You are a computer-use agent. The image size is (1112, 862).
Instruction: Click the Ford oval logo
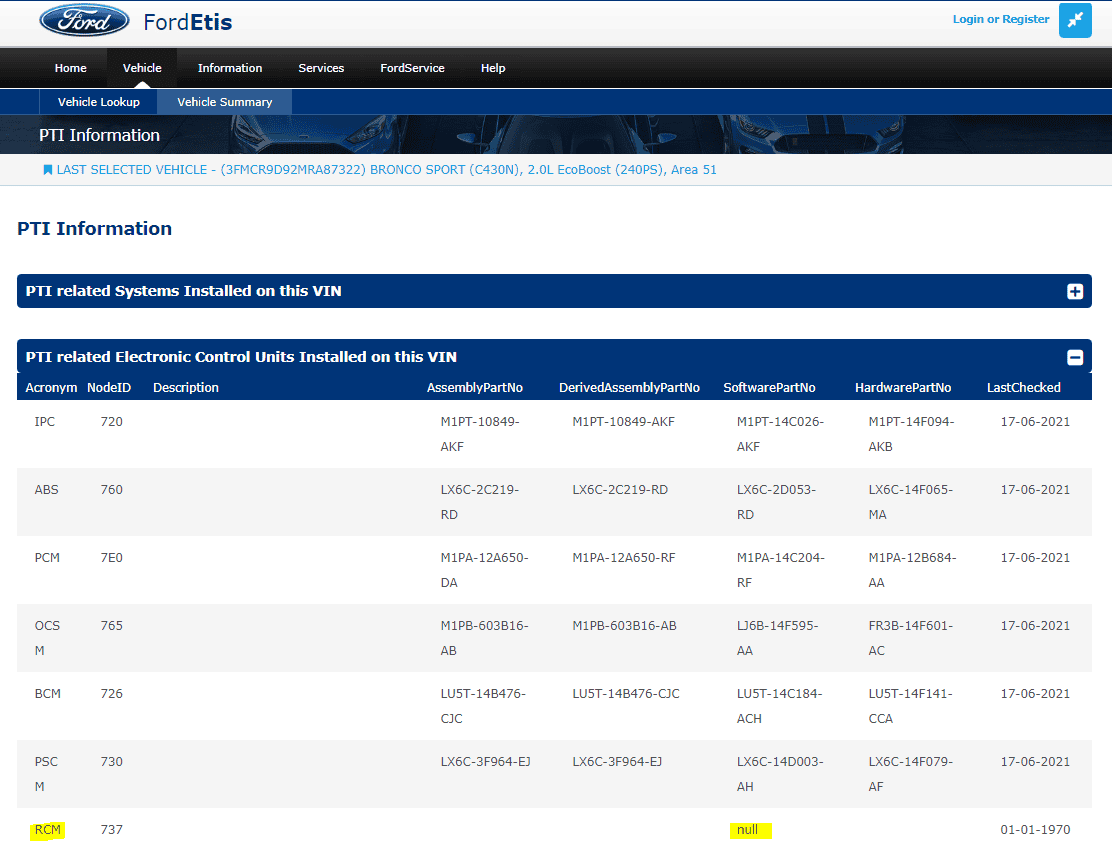coord(84,21)
